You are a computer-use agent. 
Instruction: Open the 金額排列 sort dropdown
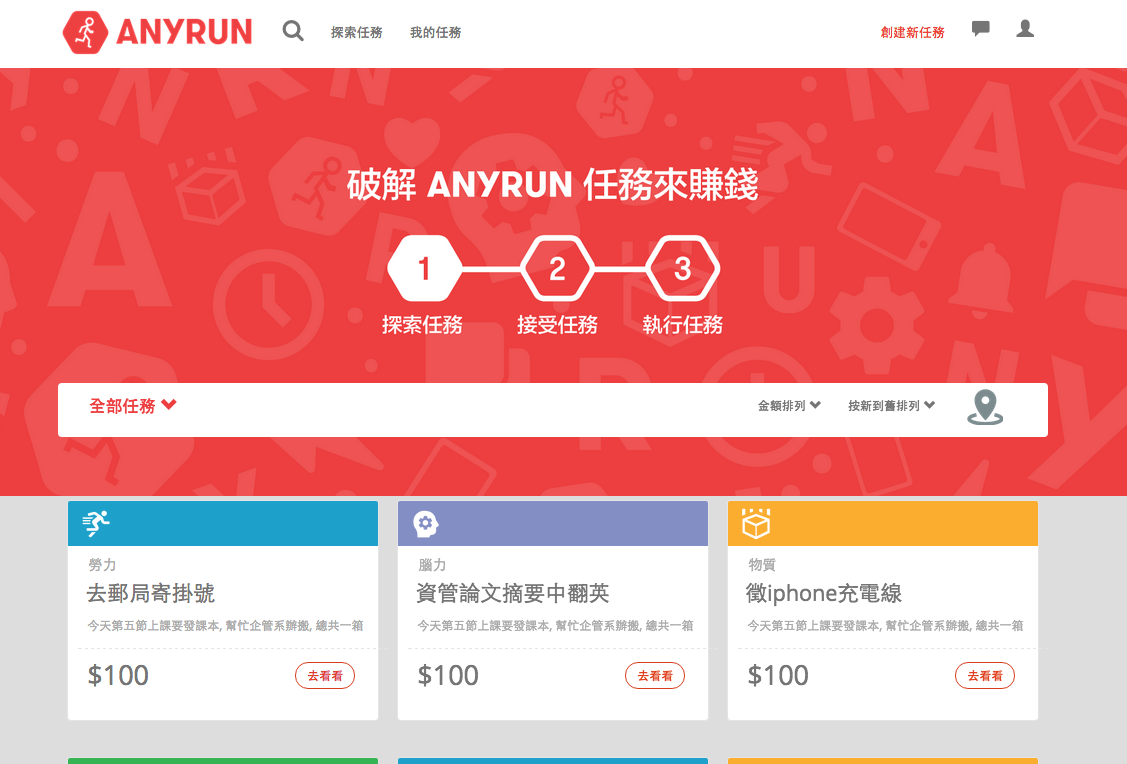(789, 406)
